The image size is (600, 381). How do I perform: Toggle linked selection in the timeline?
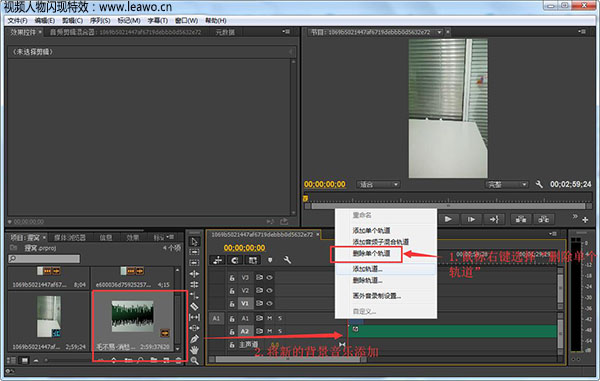point(253,260)
